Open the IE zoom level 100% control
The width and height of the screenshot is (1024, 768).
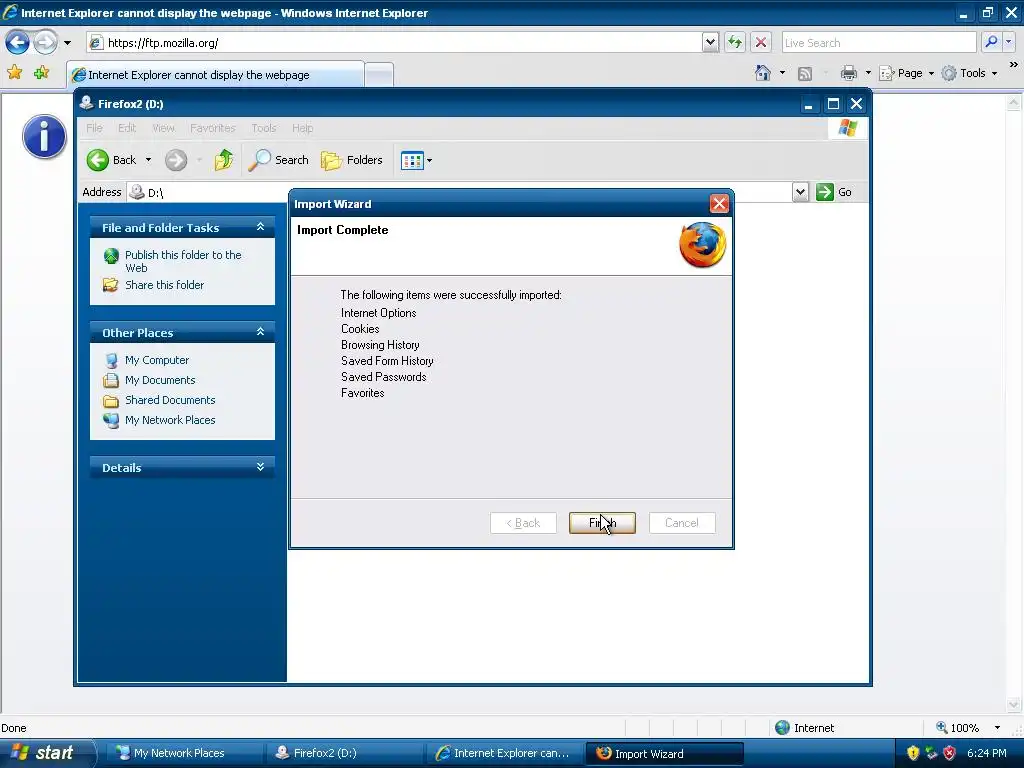(x=968, y=728)
